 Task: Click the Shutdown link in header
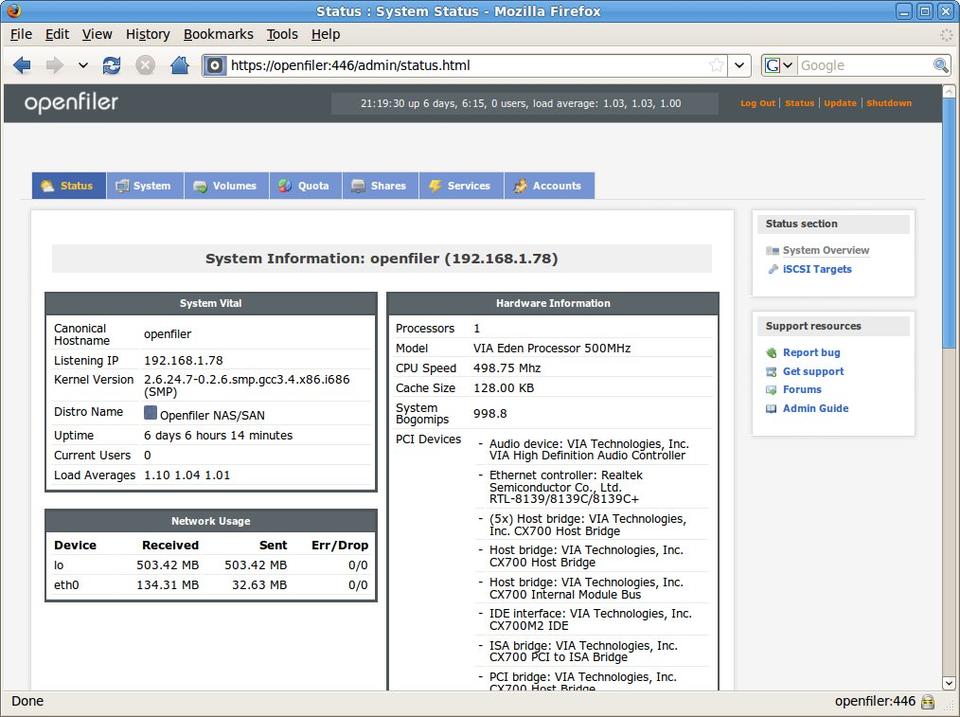[x=889, y=103]
